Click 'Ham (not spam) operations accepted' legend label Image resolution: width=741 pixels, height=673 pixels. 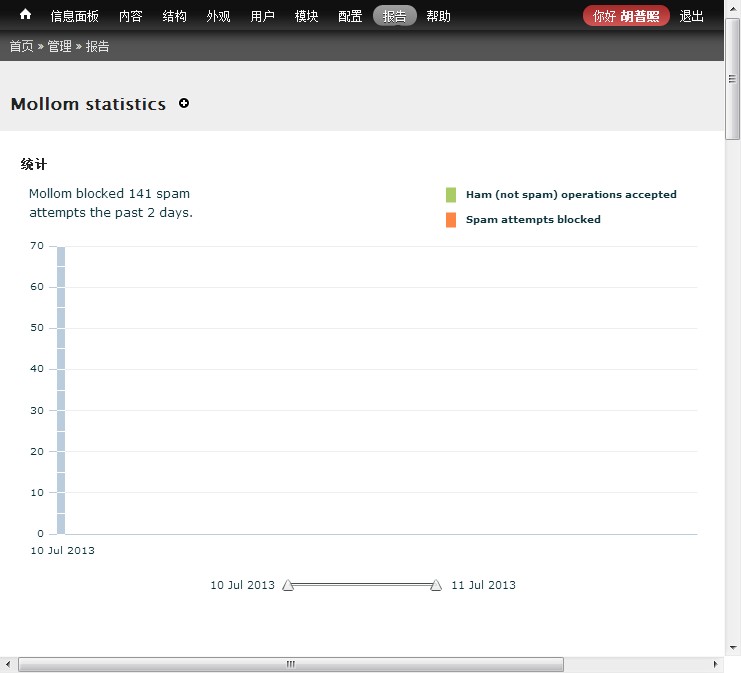(571, 195)
